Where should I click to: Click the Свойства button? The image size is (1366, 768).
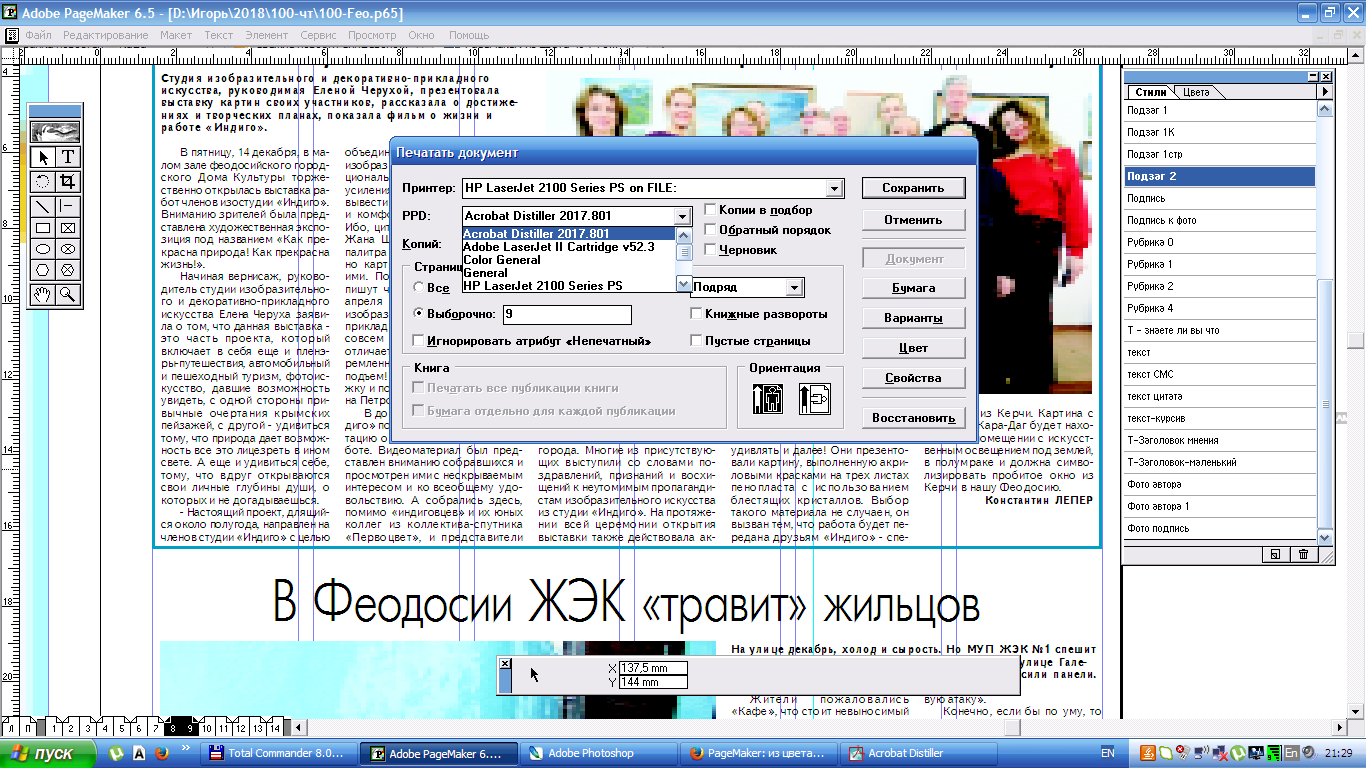[913, 378]
